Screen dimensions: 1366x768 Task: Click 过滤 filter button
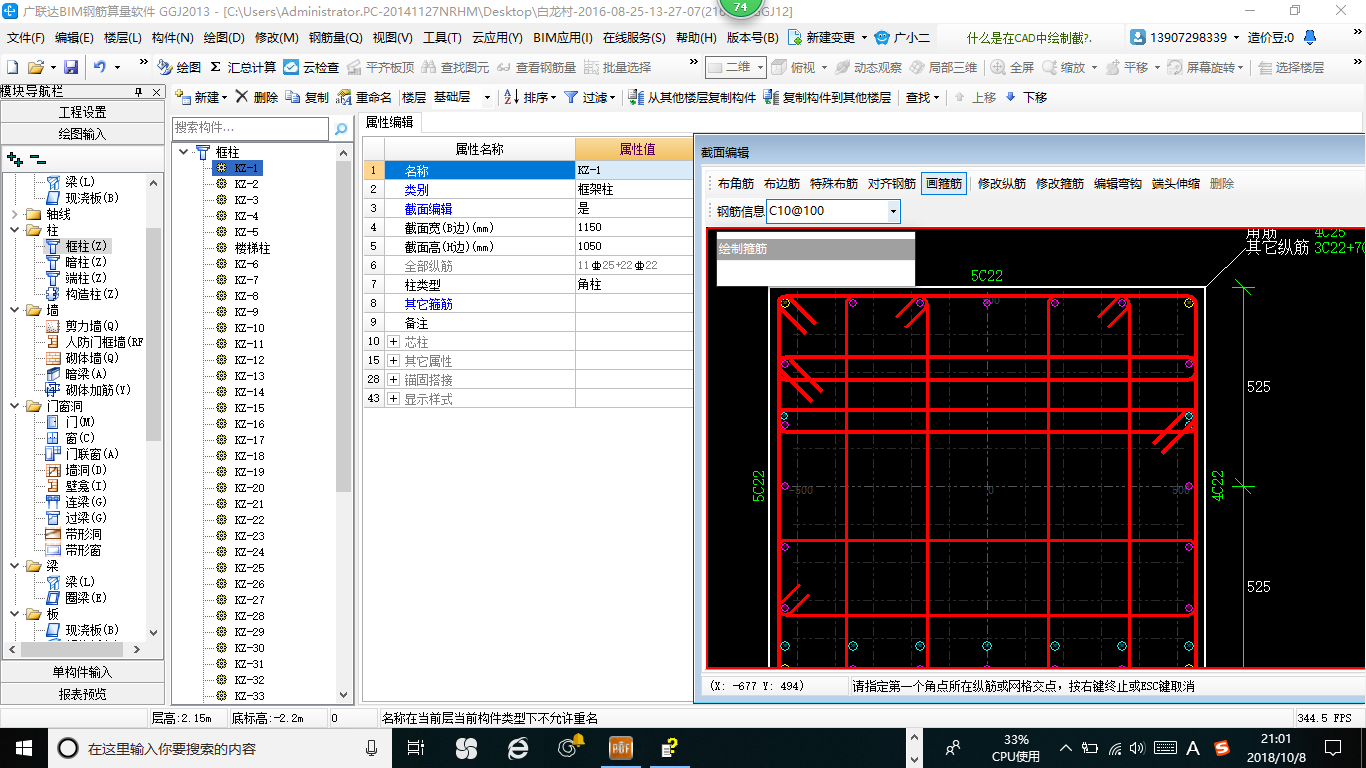pyautogui.click(x=590, y=97)
